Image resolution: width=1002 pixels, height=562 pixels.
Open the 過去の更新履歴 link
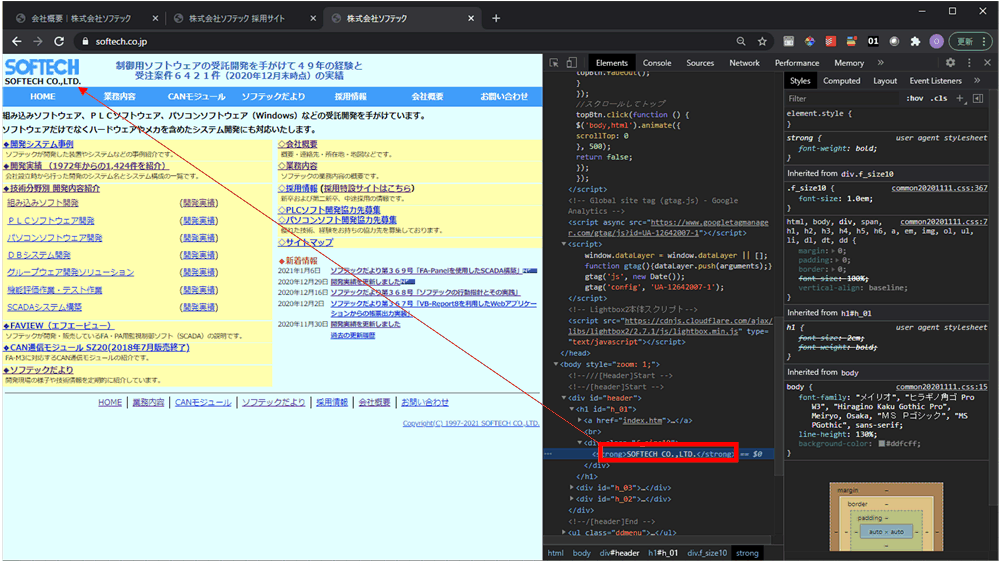pyautogui.click(x=353, y=335)
